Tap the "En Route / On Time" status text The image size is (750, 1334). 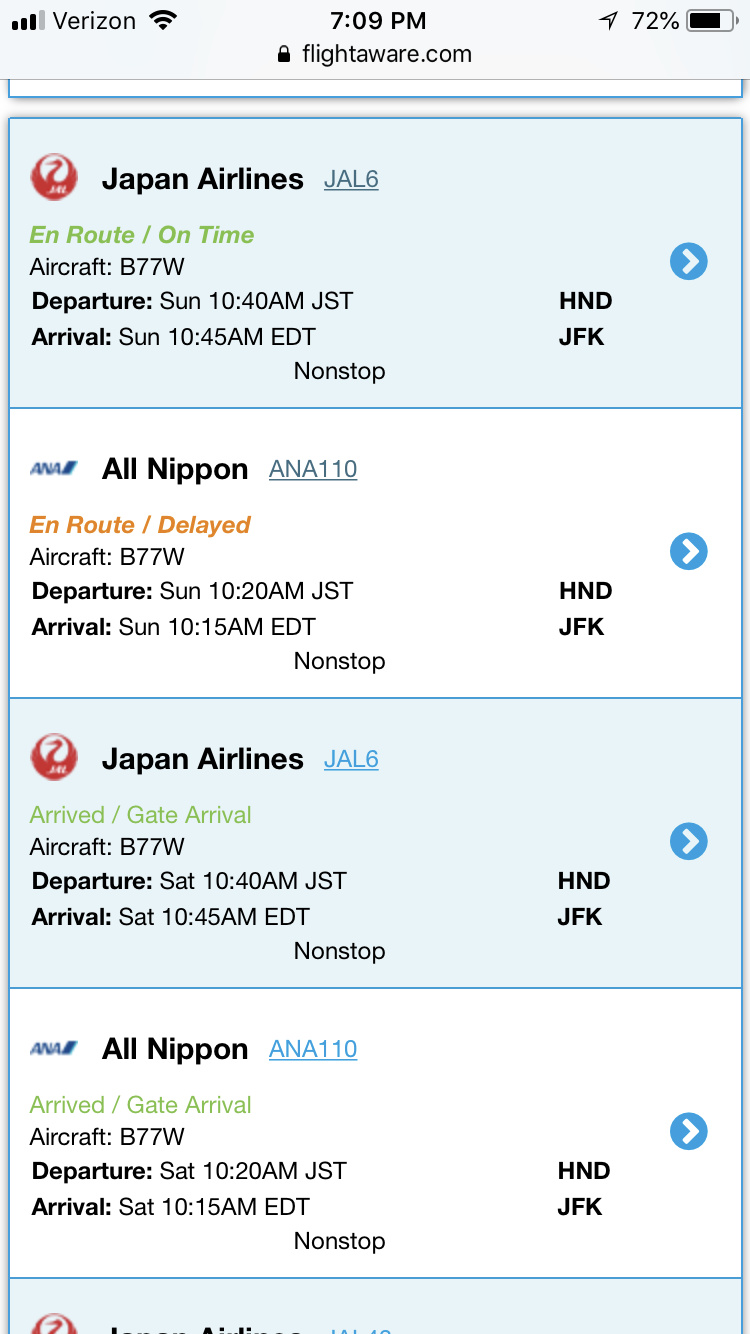click(142, 235)
